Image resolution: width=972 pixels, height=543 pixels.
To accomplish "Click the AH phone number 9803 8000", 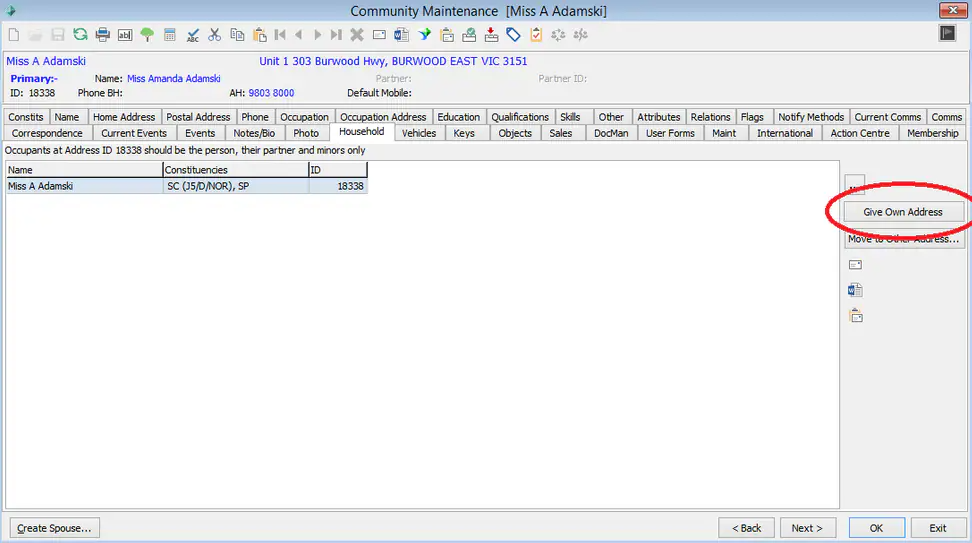I will click(x=272, y=93).
